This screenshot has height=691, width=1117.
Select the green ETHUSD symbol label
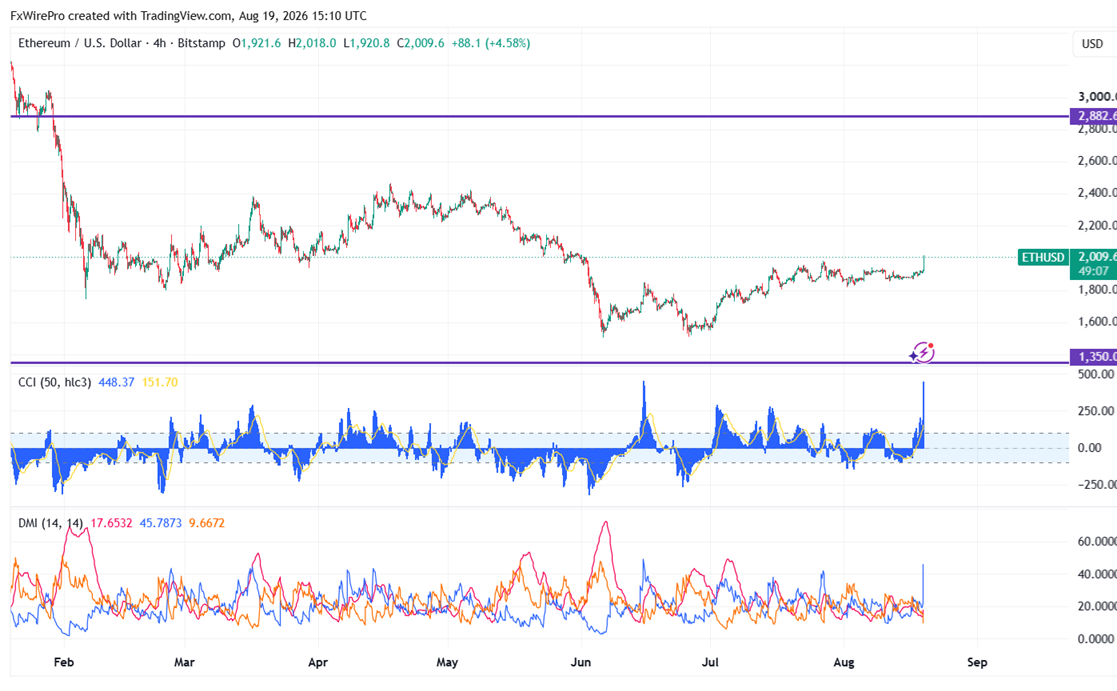pos(1043,257)
